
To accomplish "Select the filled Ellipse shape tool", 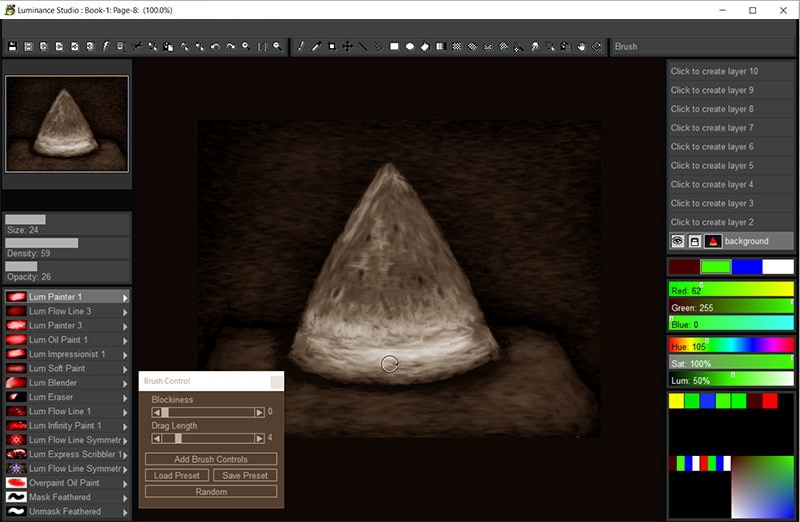I will coord(410,46).
